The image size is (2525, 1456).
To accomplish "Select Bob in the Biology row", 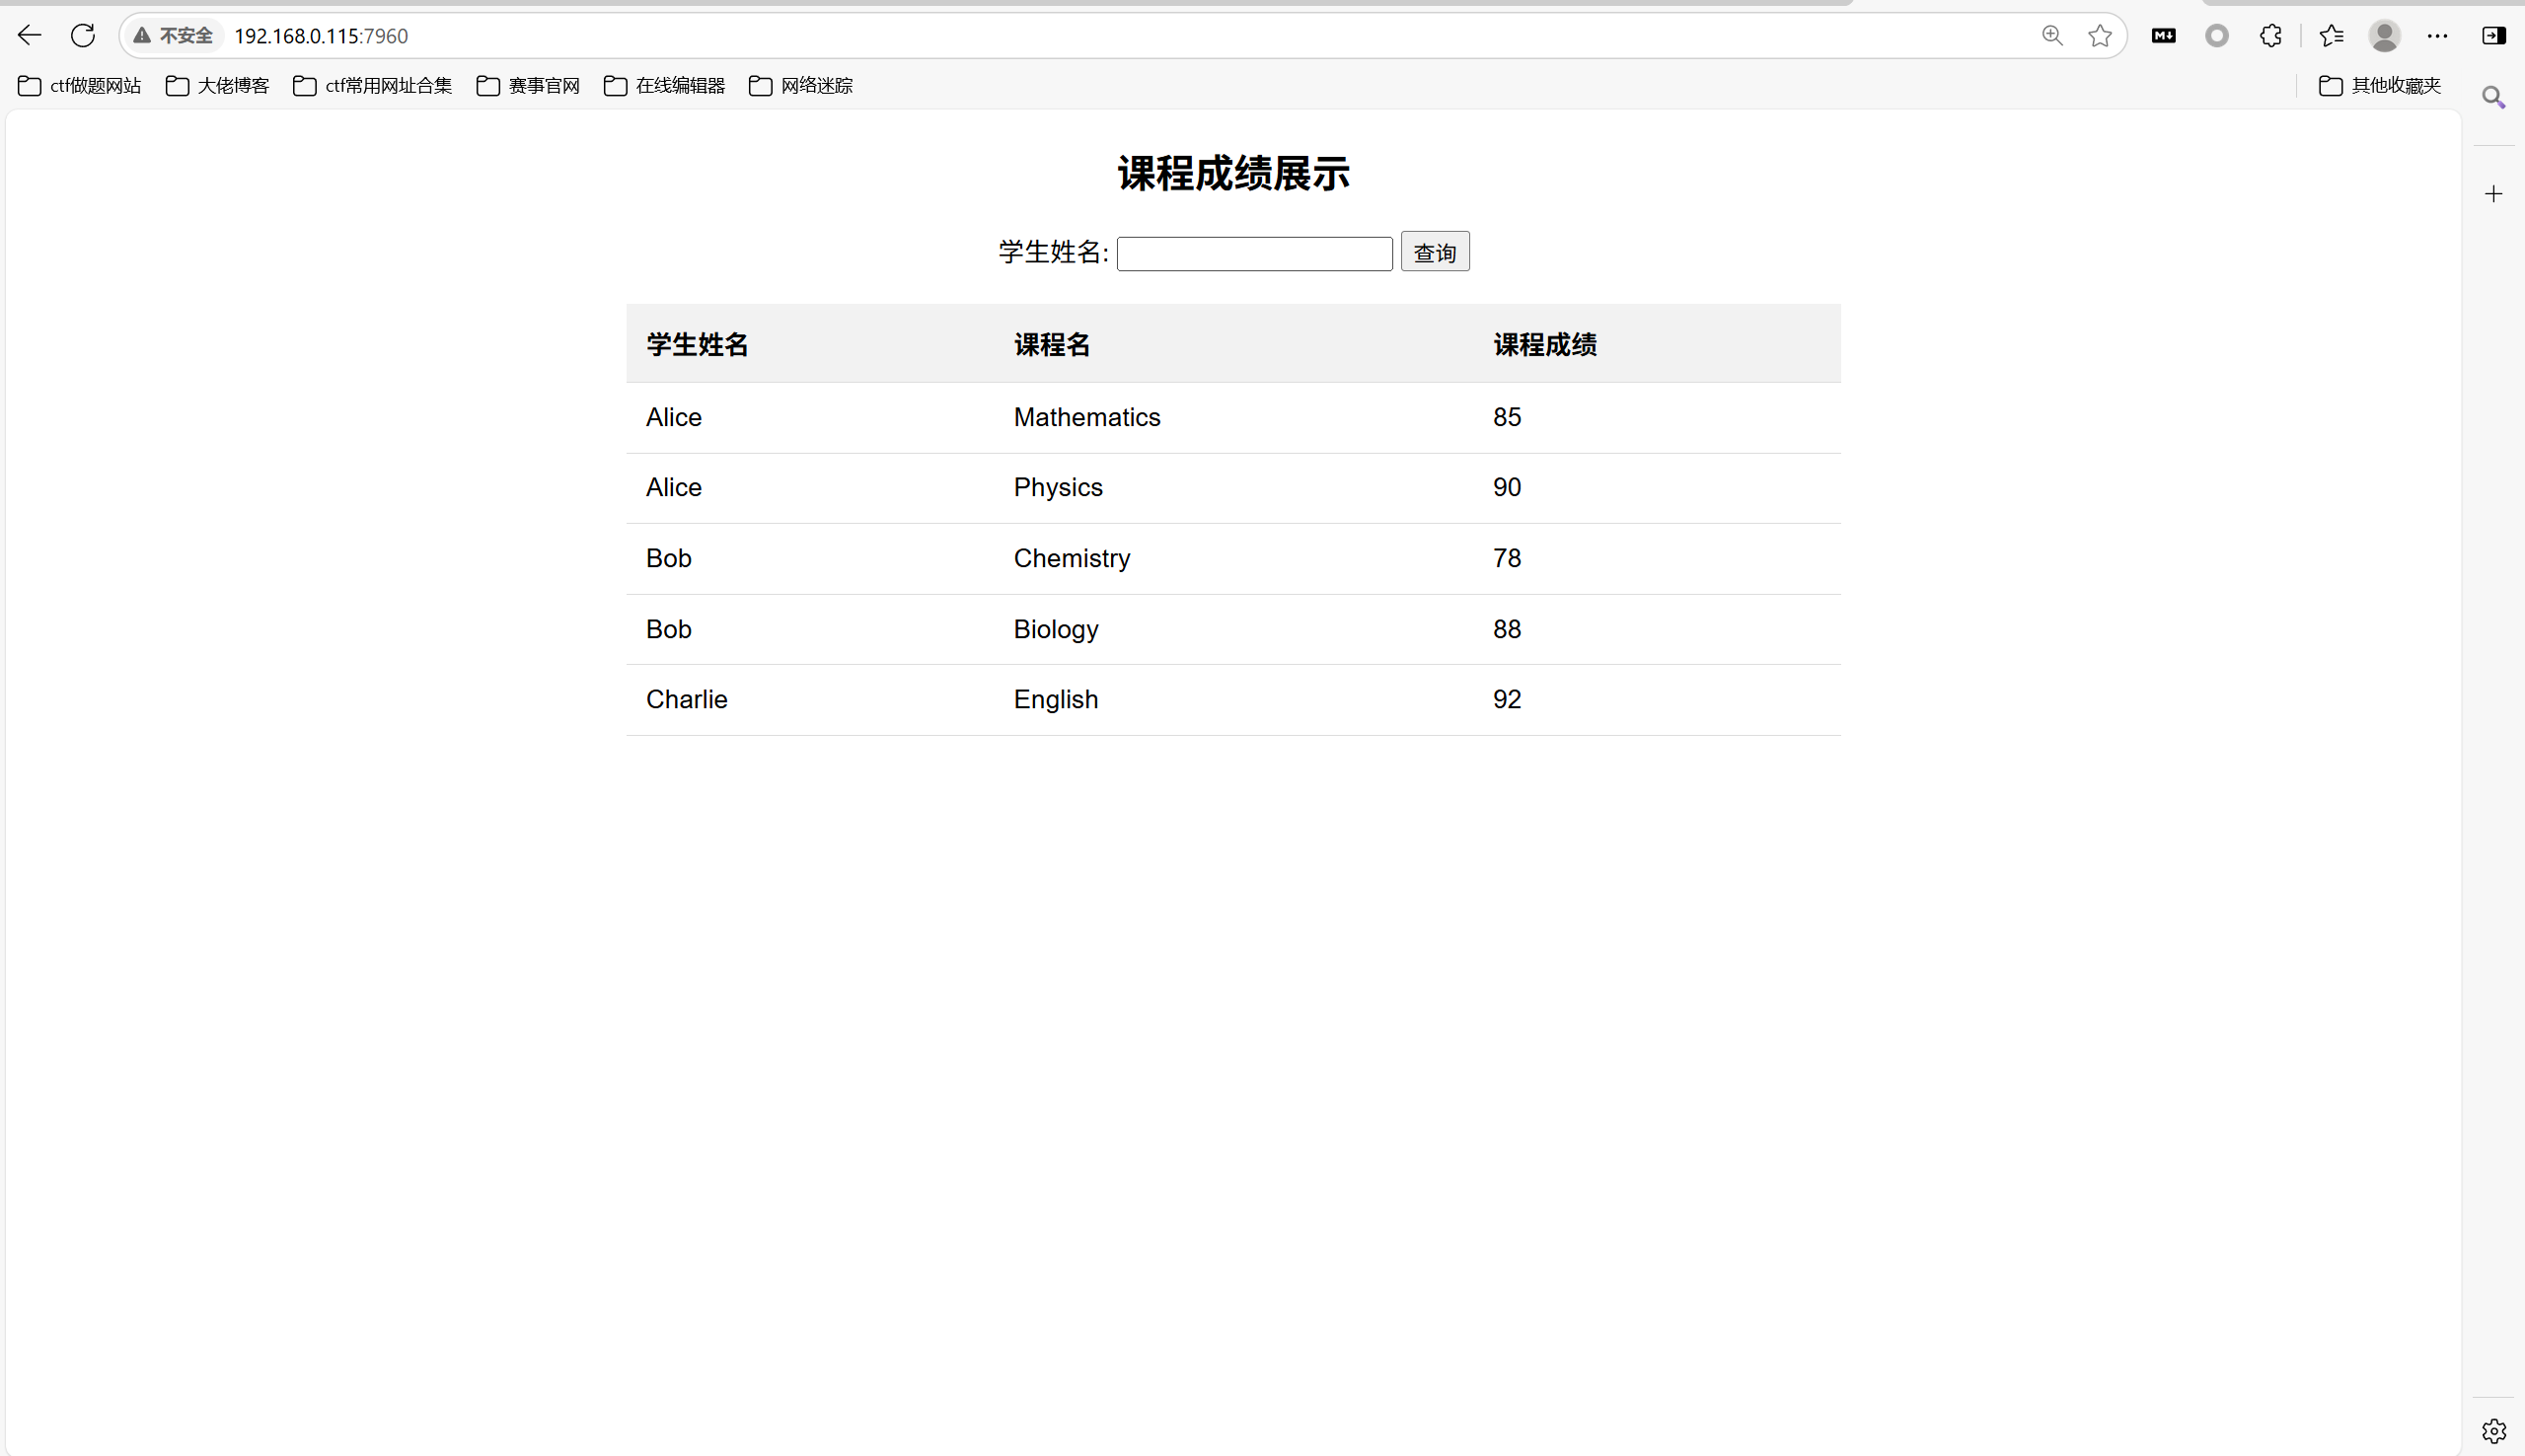I will click(668, 629).
